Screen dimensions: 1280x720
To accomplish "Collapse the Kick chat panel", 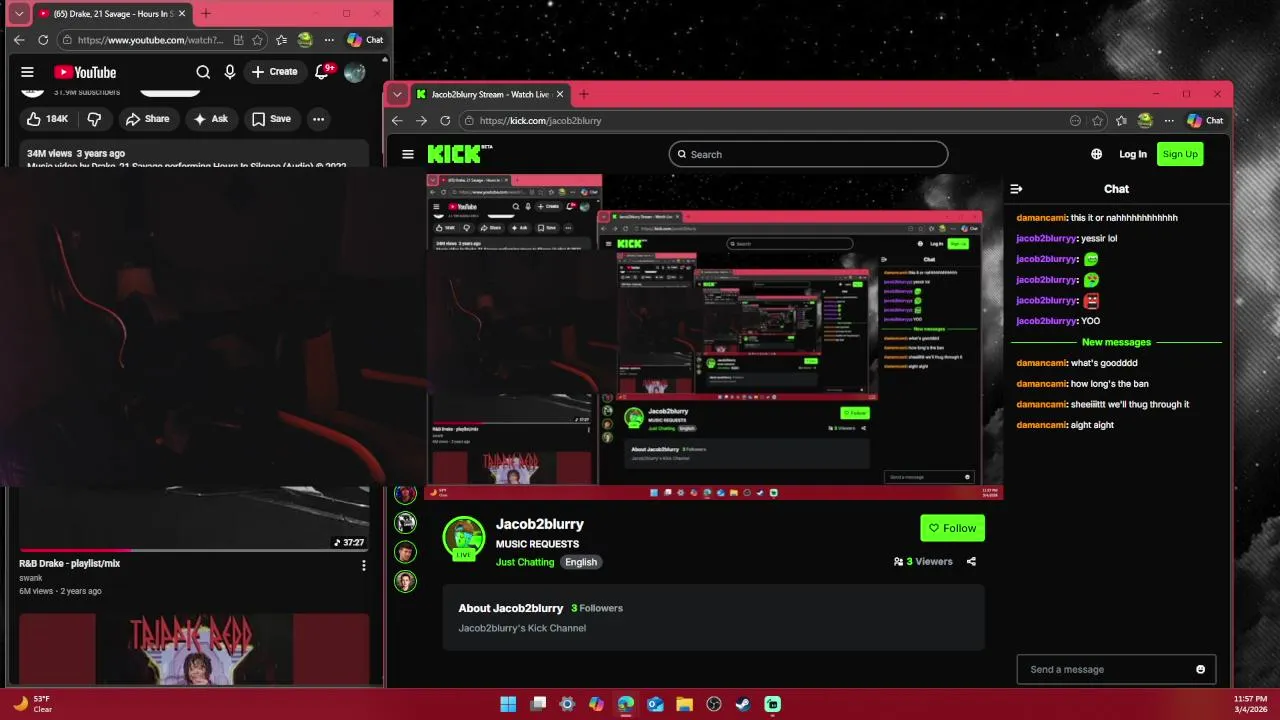I will point(1016,189).
